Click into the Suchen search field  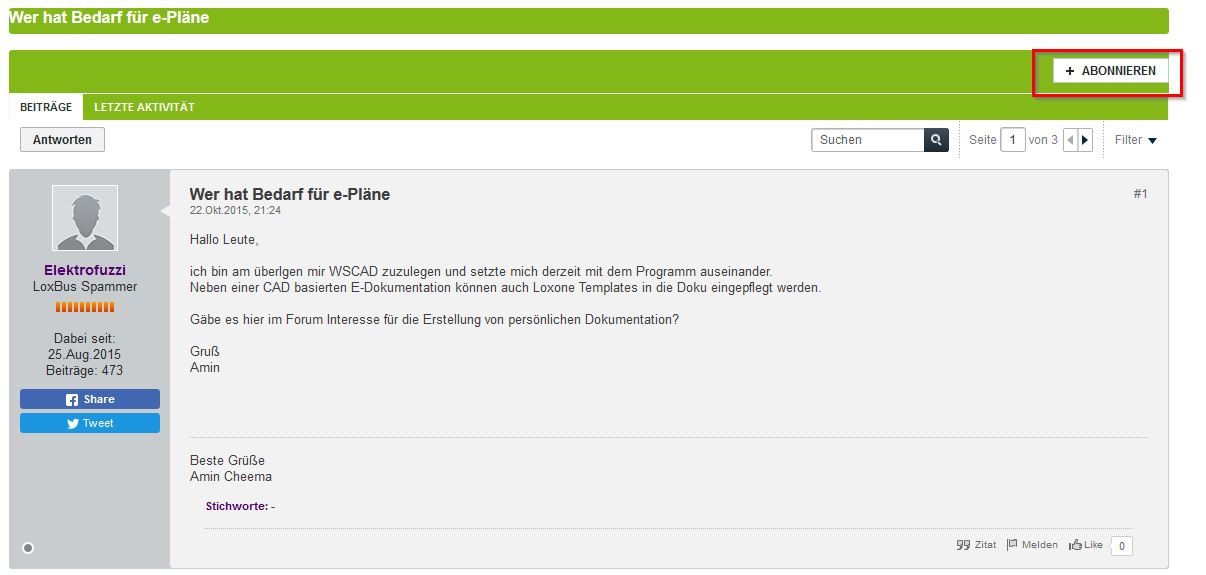[x=867, y=140]
